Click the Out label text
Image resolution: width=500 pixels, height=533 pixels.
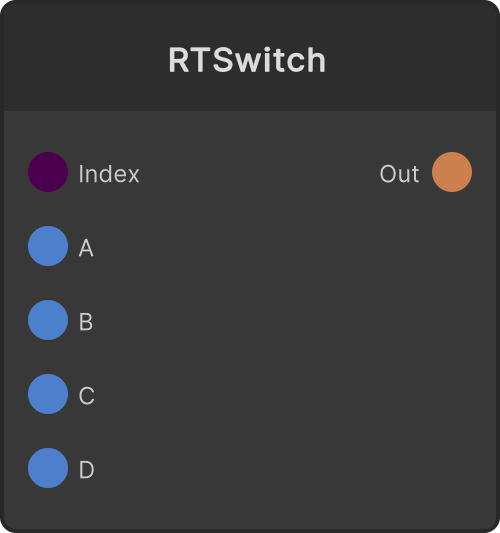point(399,174)
